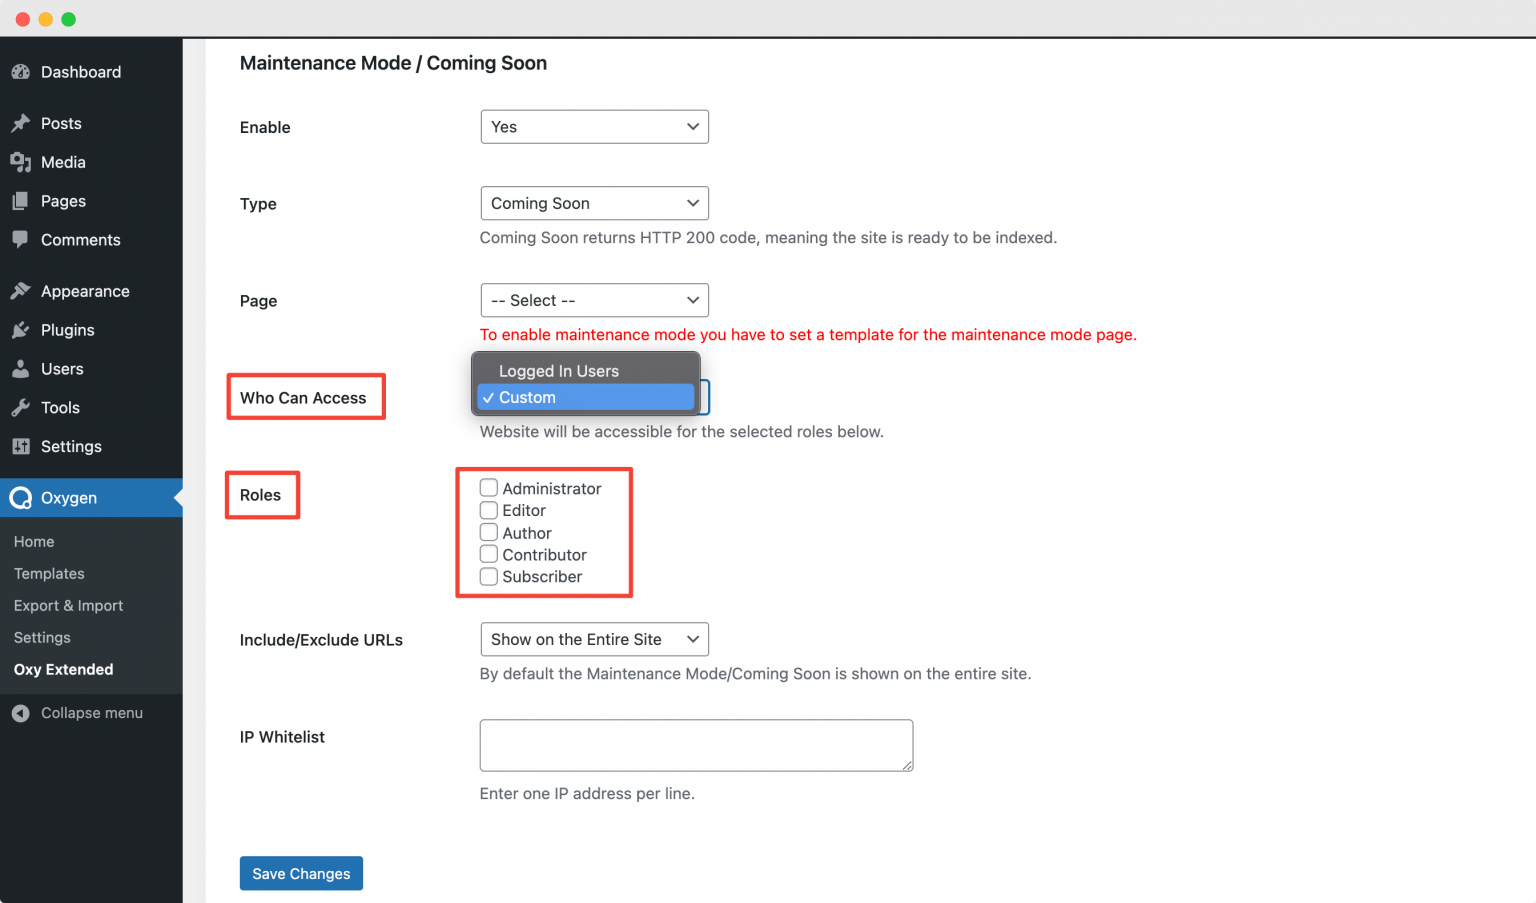1536x903 pixels.
Task: Check the Administrator role checkbox
Action: 488,487
